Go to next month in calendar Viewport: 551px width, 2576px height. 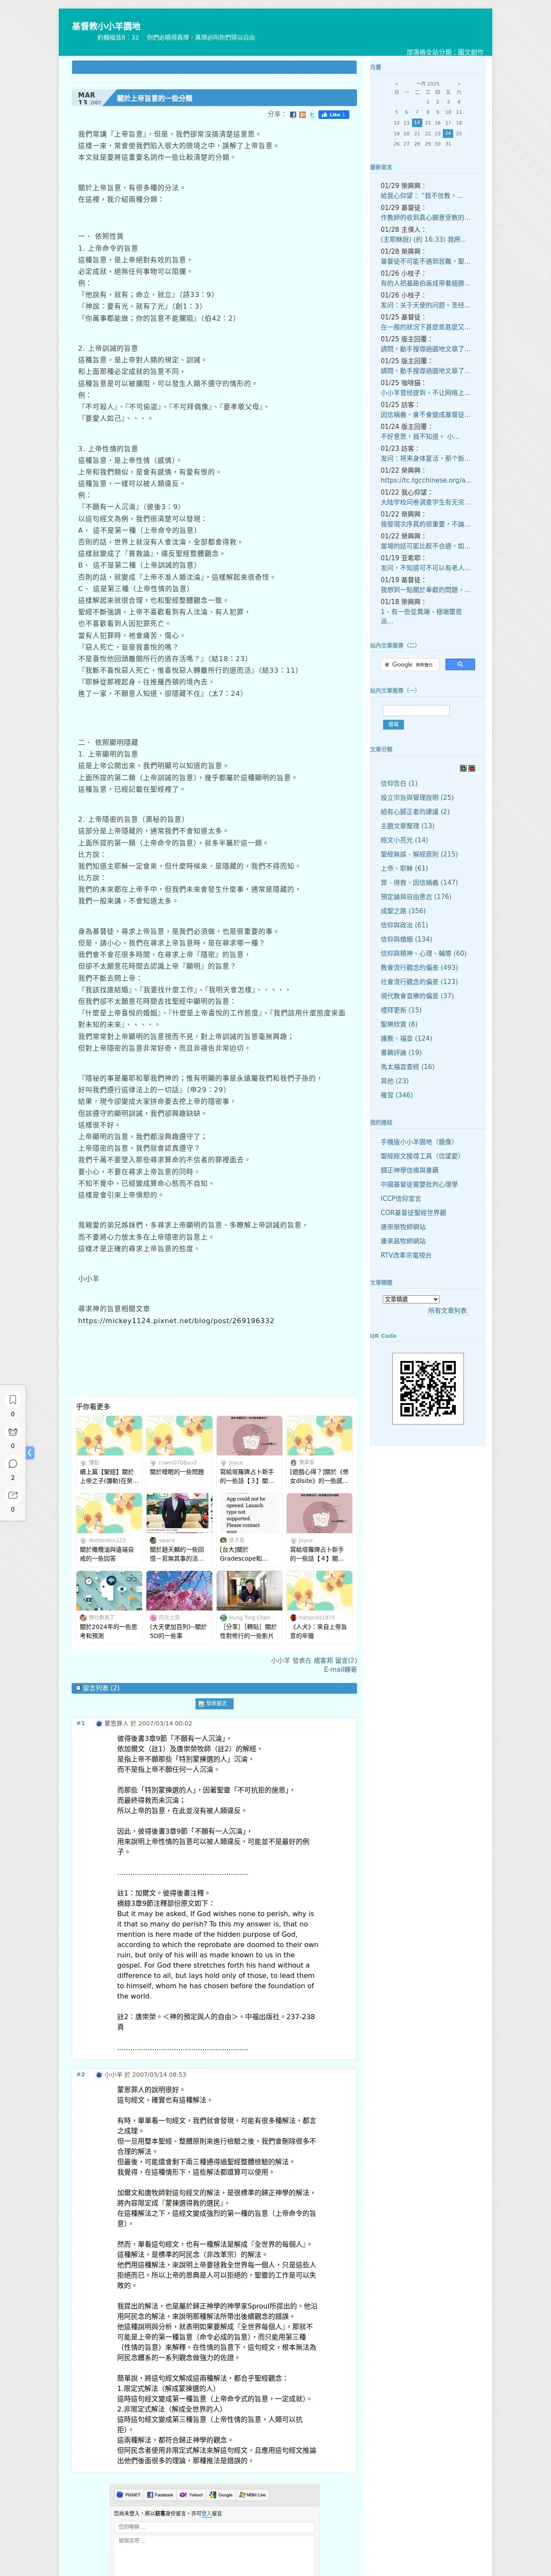click(459, 84)
